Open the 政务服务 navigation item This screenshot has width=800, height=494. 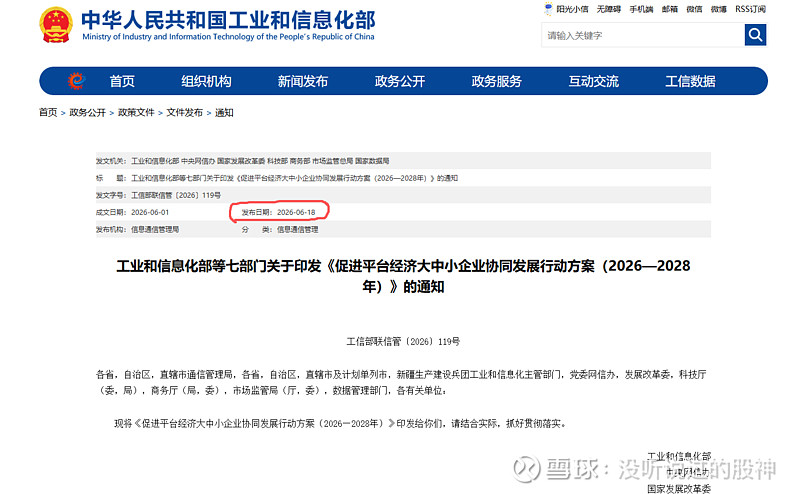(x=496, y=81)
